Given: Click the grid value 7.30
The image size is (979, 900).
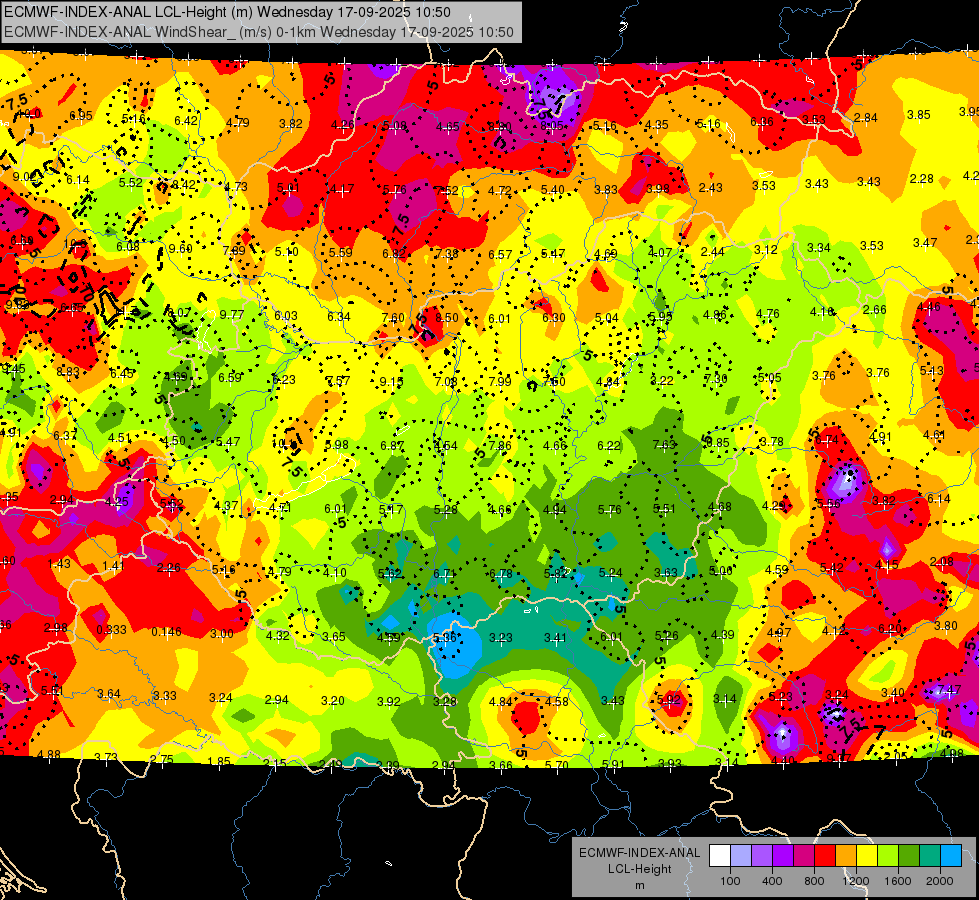Looking at the screenshot, I should 716,378.
